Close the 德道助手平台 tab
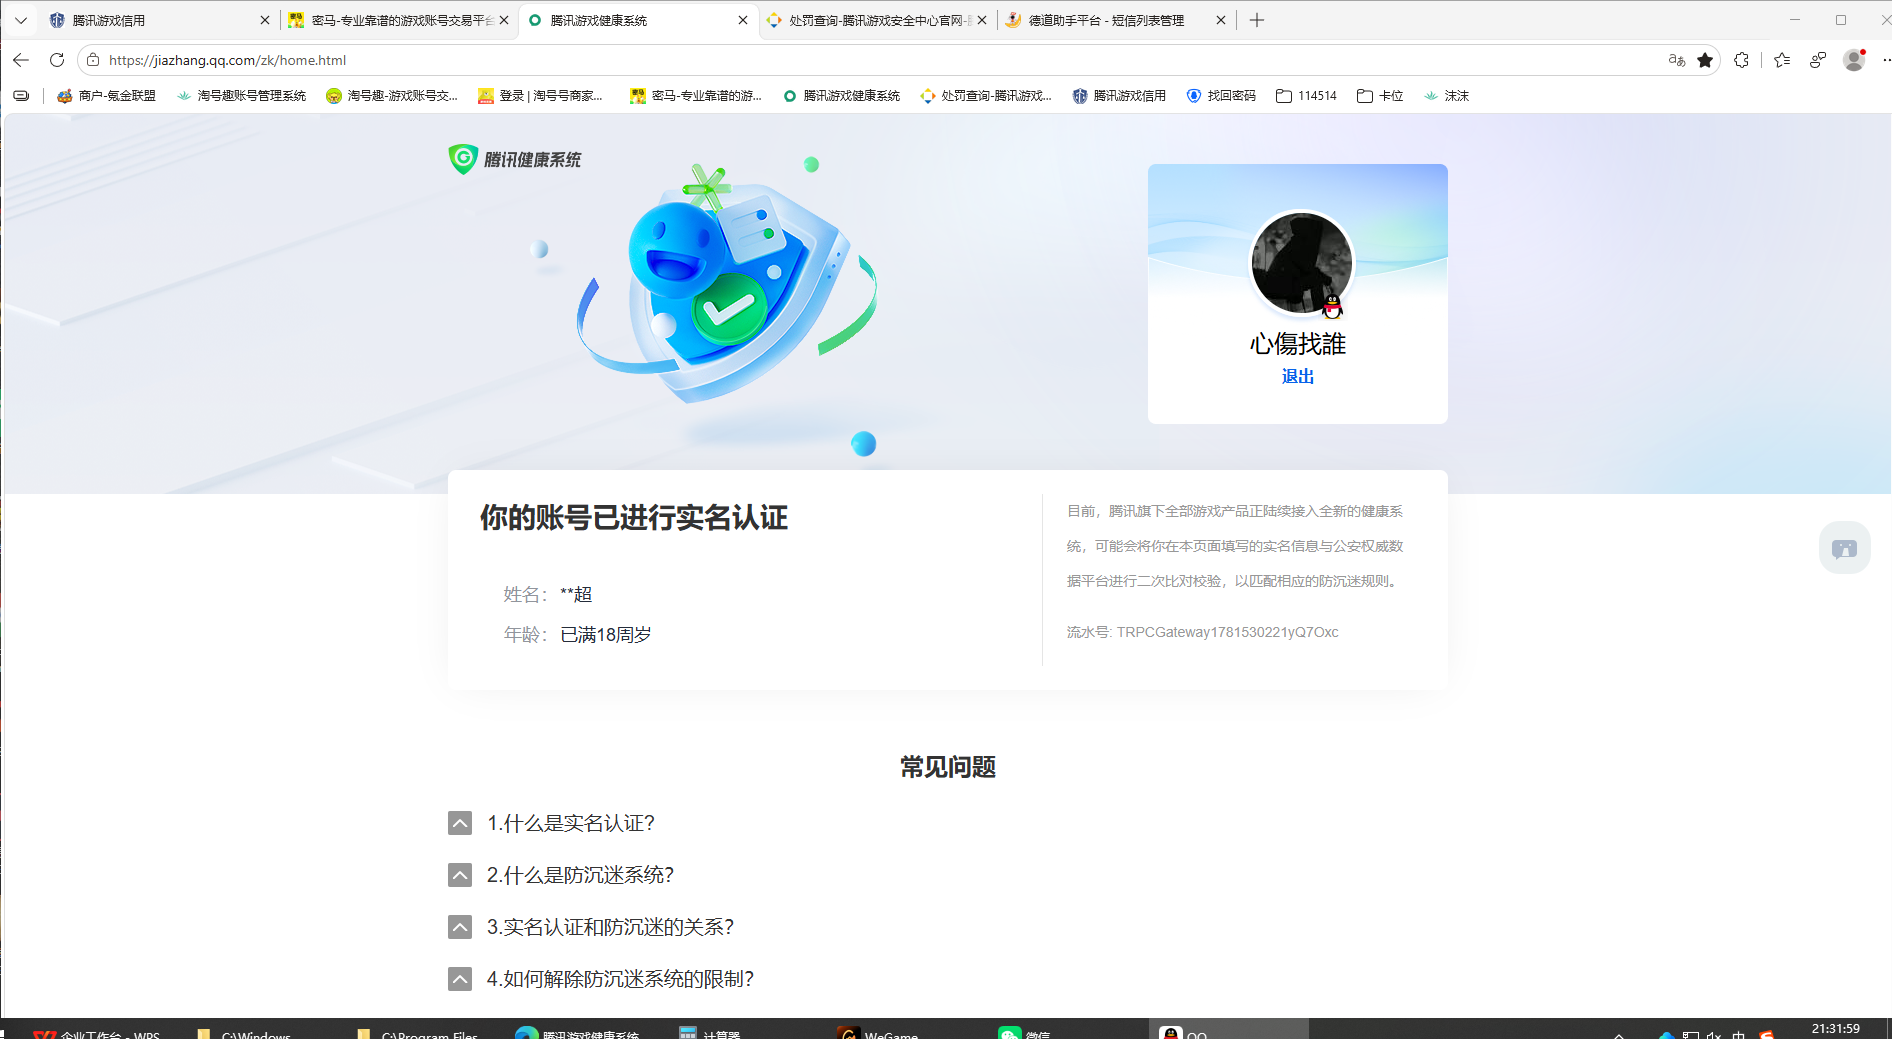 click(x=1221, y=20)
